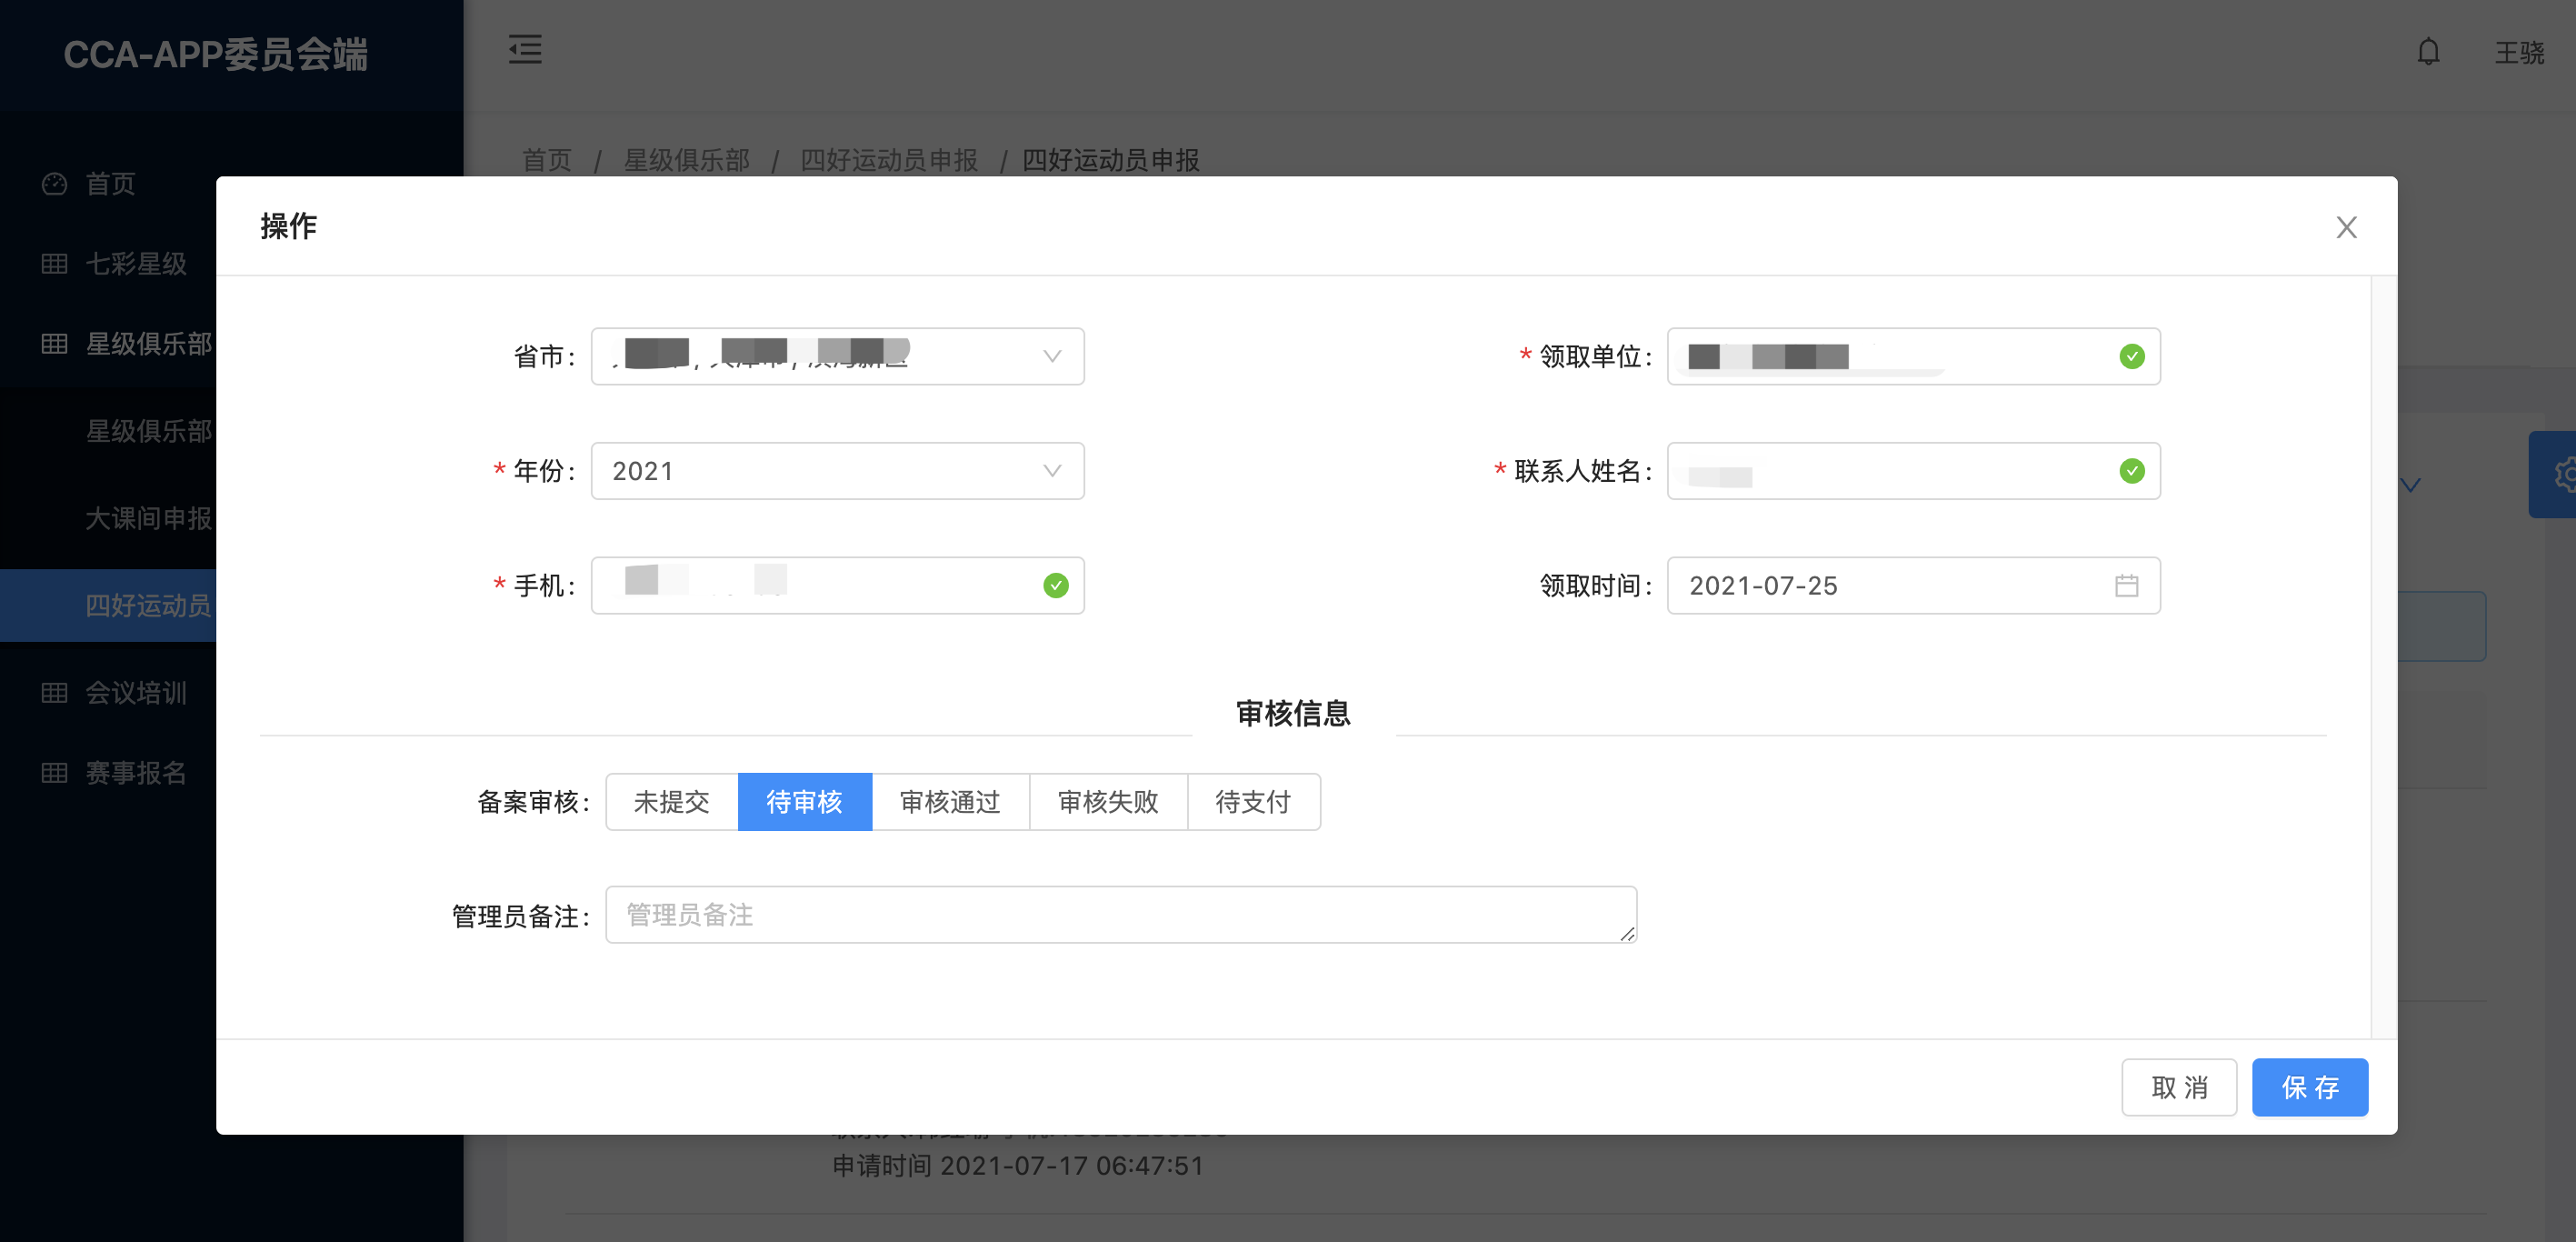Select the 待审核 review status
Image resolution: width=2576 pixels, height=1242 pixels.
[x=805, y=802]
